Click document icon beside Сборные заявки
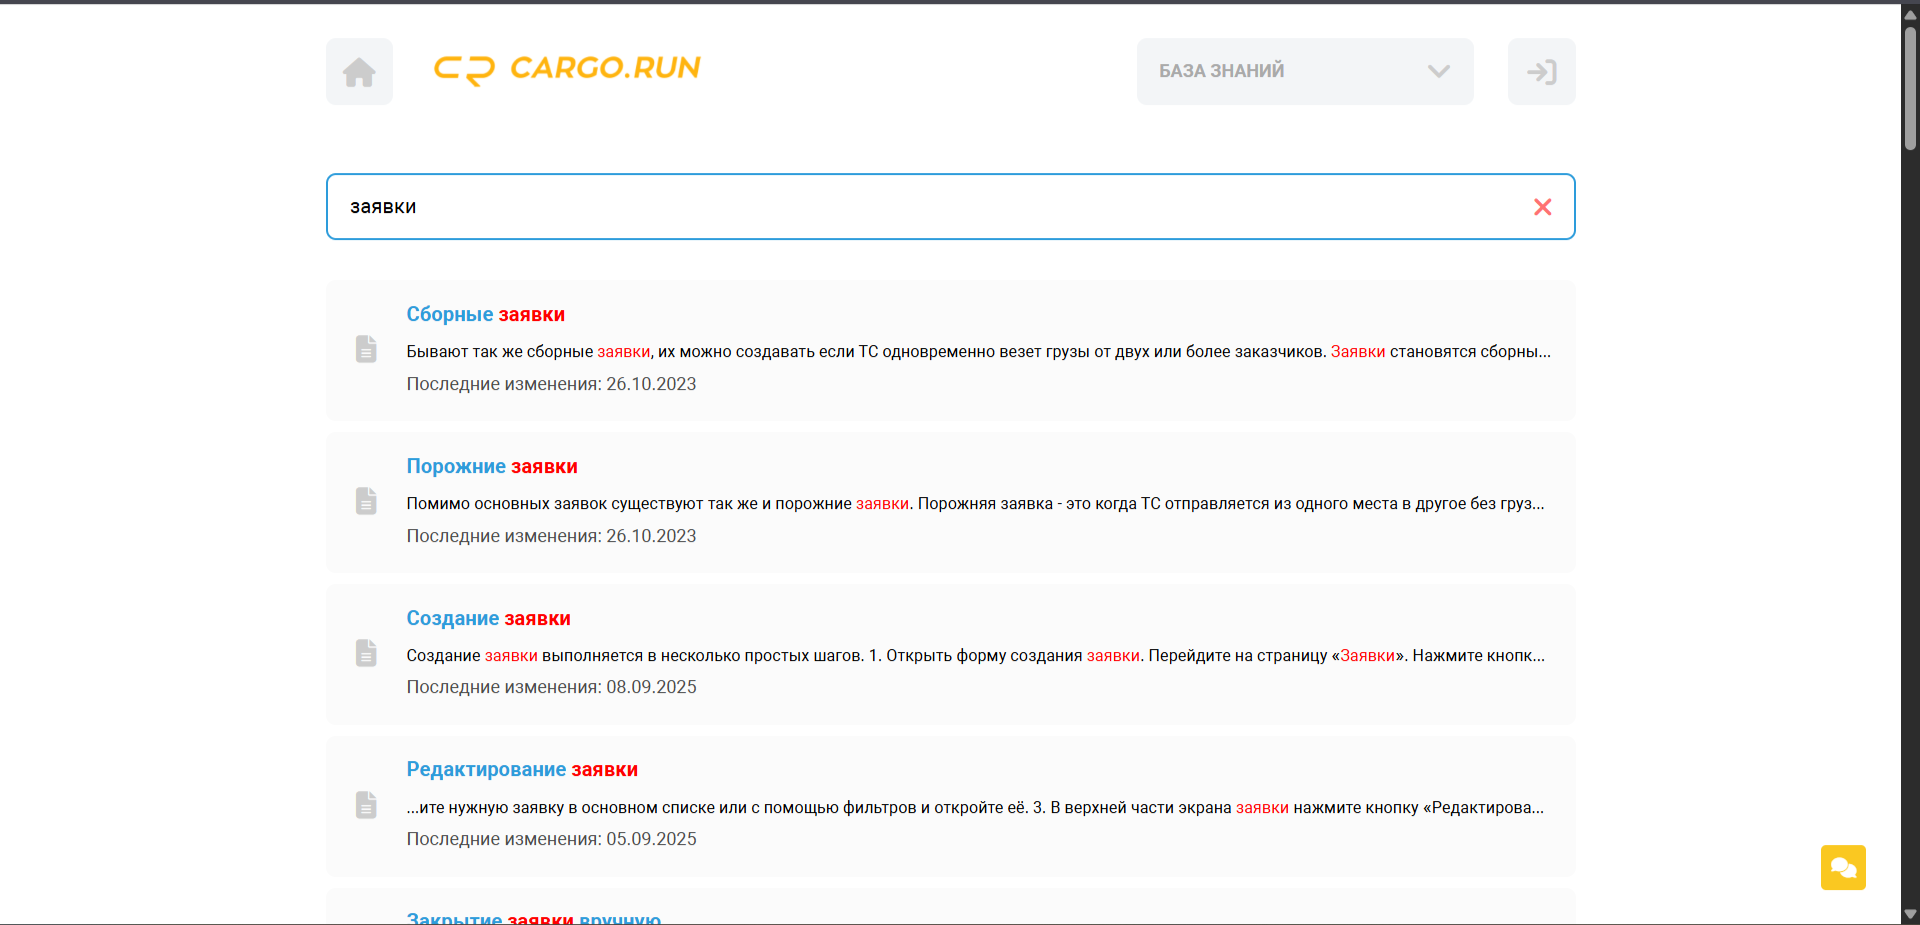 coord(366,349)
